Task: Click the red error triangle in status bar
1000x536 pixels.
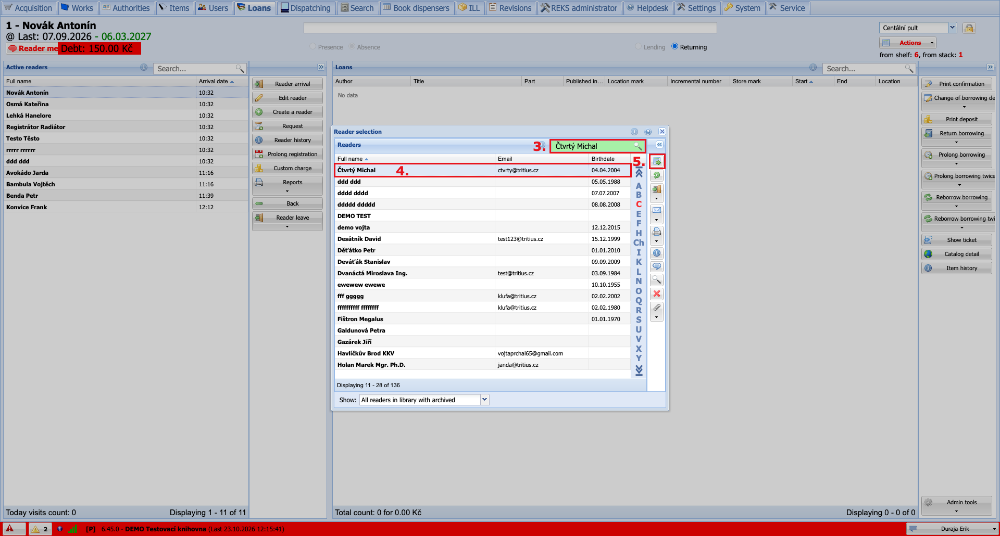Action: [11, 529]
